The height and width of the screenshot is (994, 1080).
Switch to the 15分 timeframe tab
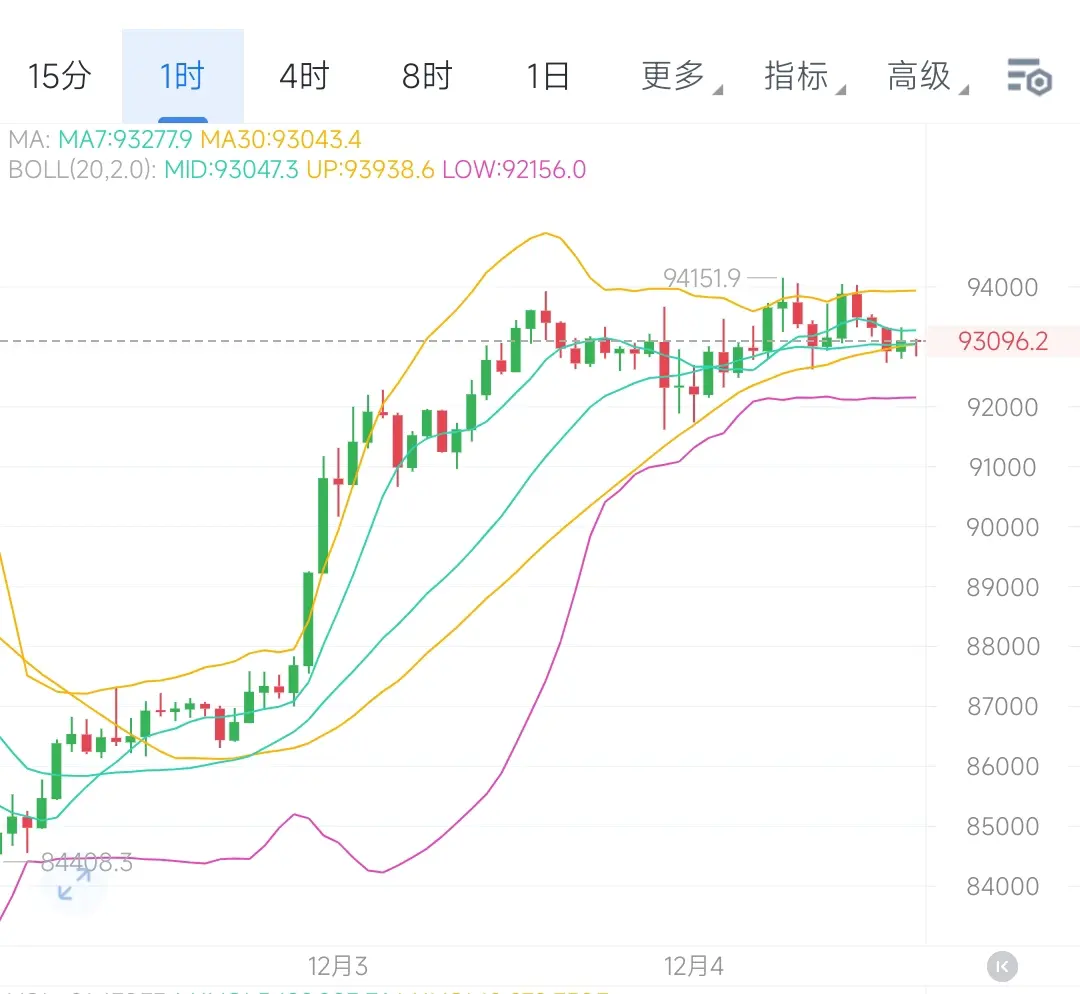(x=60, y=76)
